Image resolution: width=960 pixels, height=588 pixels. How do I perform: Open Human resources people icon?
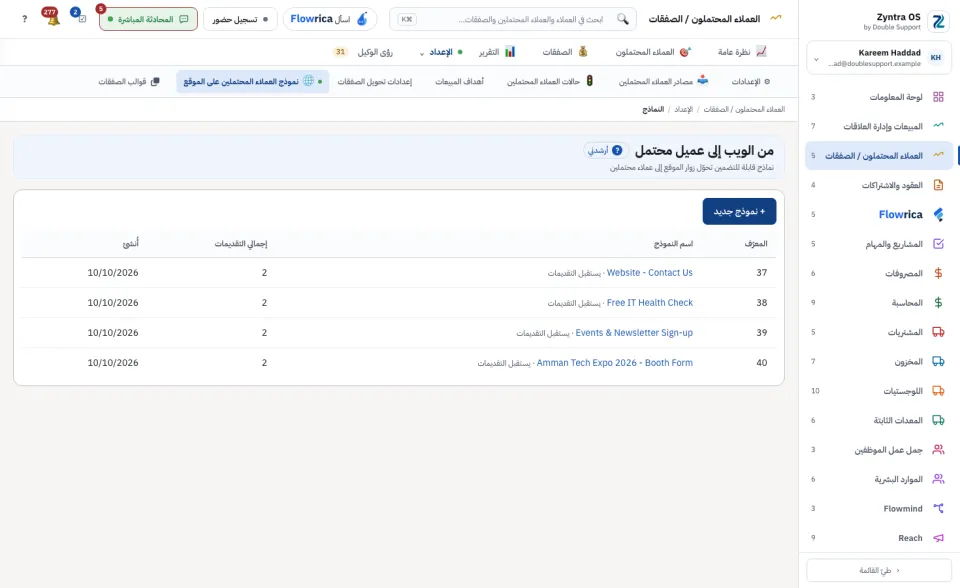[x=938, y=479]
